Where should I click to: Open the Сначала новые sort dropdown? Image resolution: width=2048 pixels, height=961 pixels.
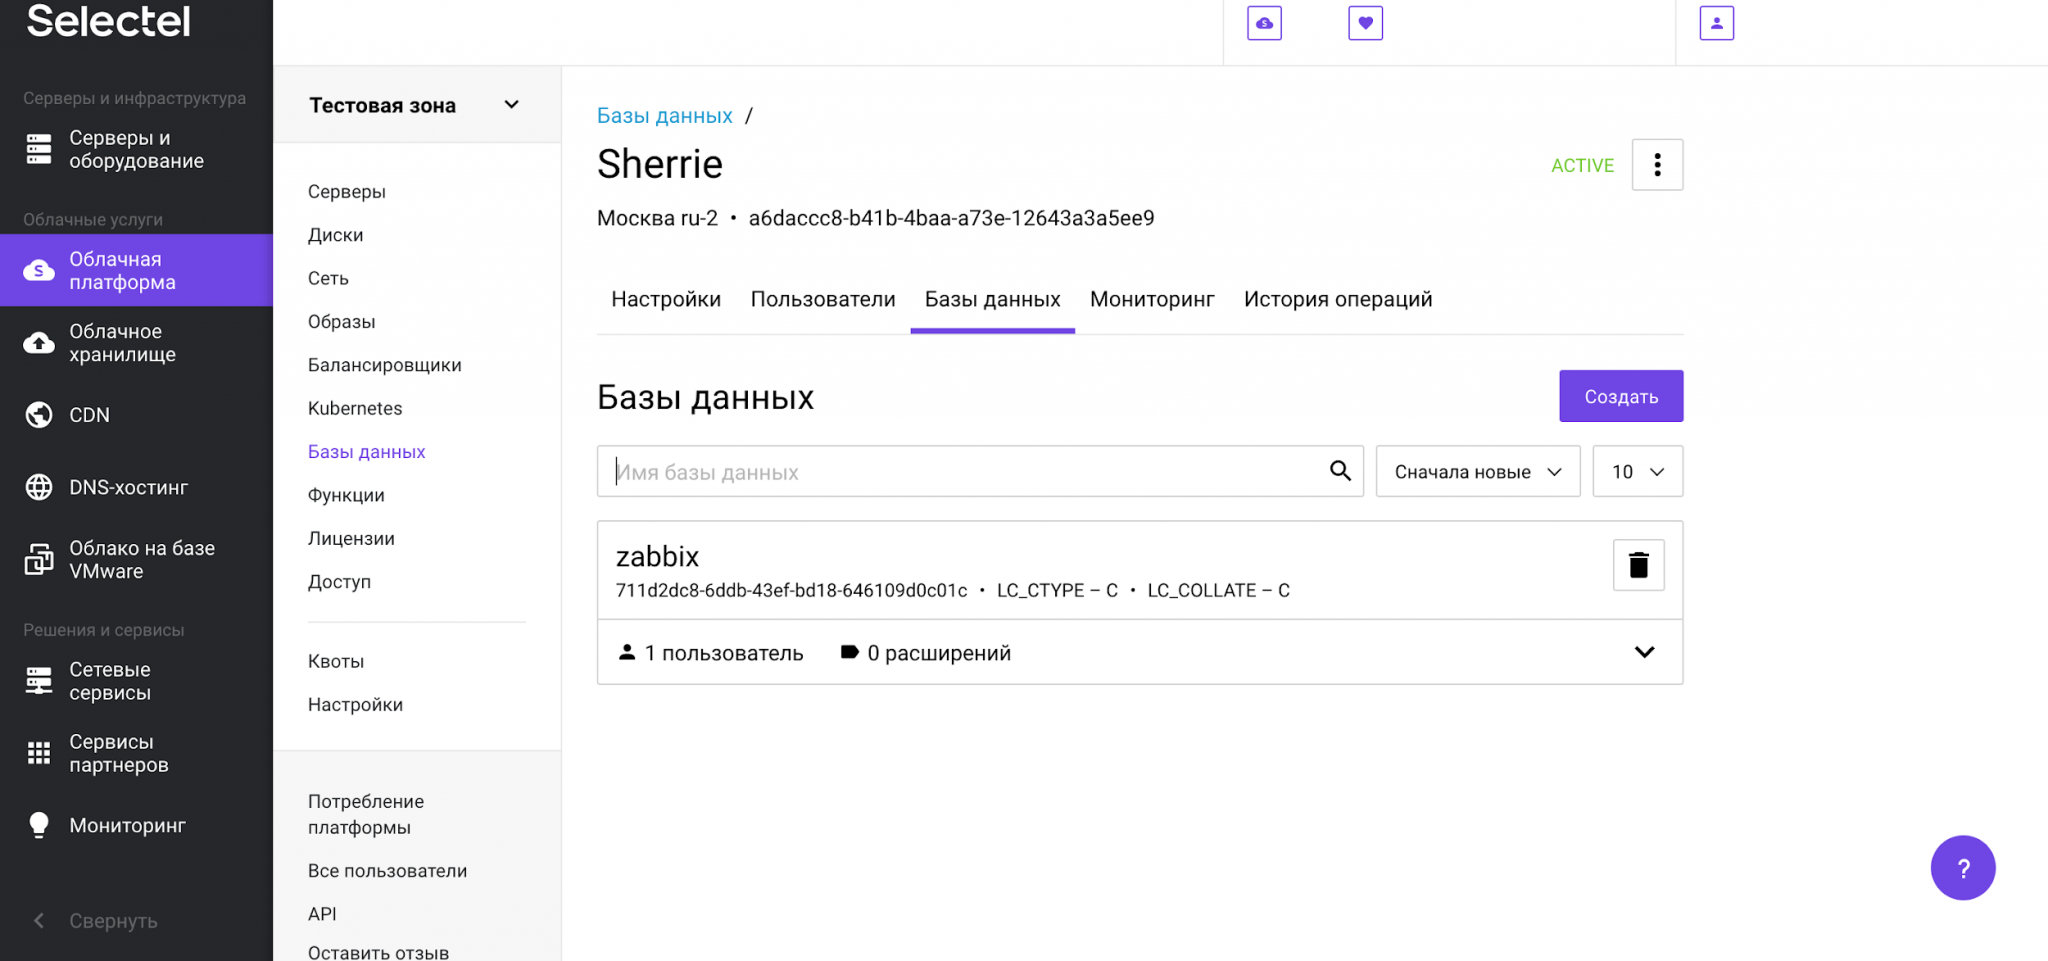click(x=1477, y=472)
